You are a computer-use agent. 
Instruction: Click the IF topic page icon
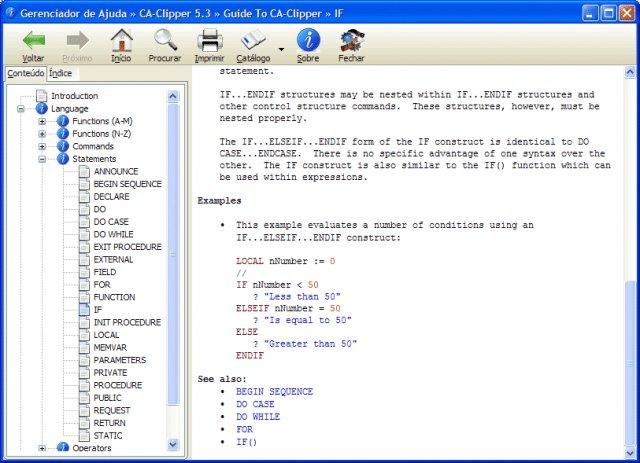[x=84, y=310]
